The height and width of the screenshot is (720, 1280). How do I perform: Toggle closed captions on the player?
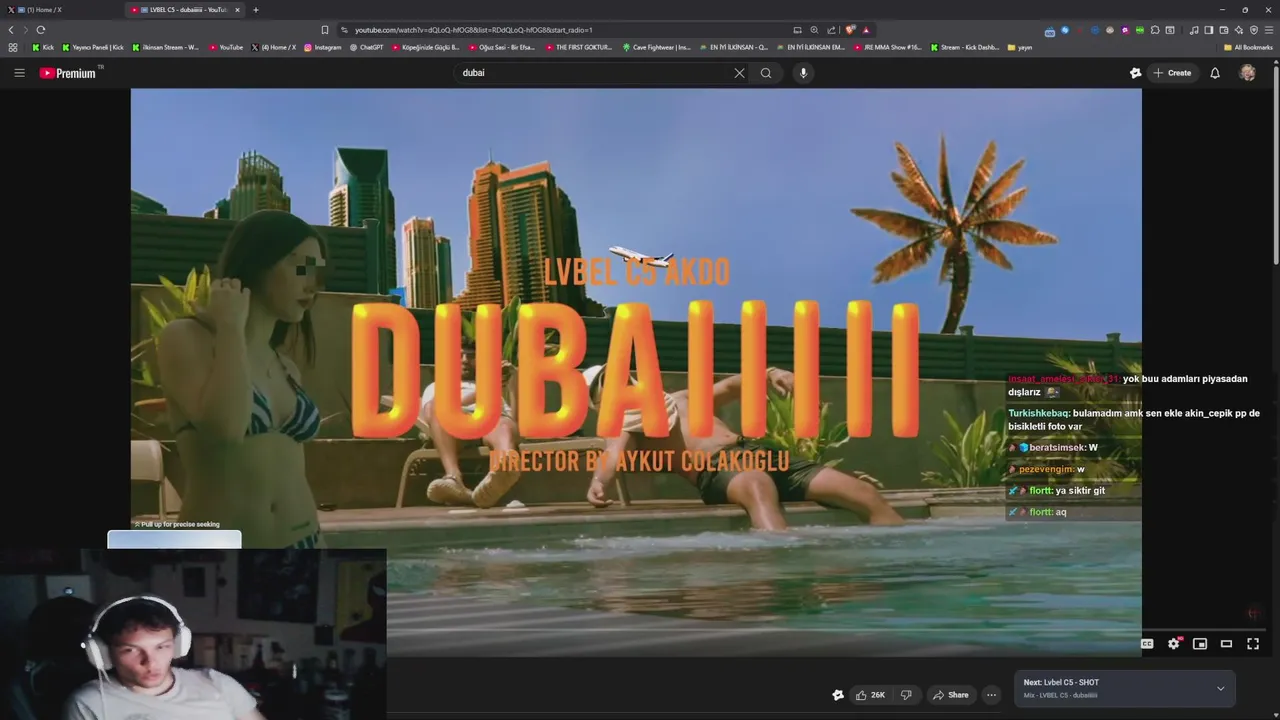pyautogui.click(x=1147, y=644)
